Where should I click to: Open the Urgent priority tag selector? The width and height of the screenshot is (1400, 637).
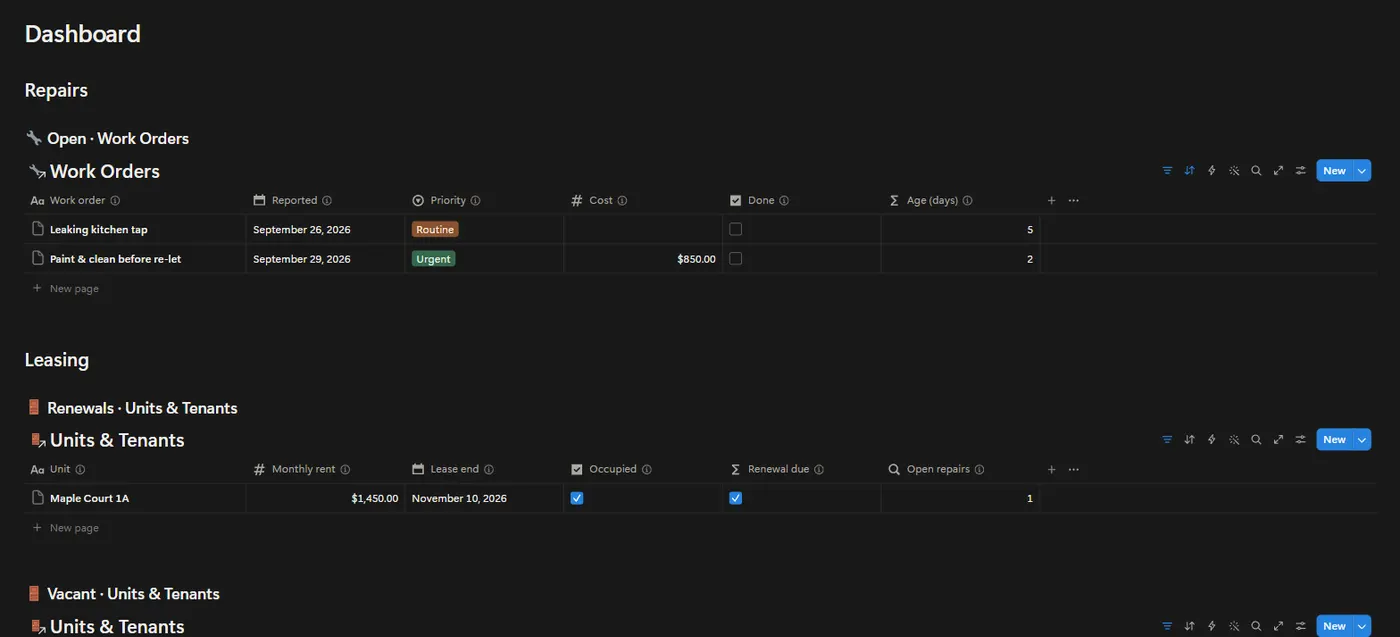pyautogui.click(x=433, y=259)
